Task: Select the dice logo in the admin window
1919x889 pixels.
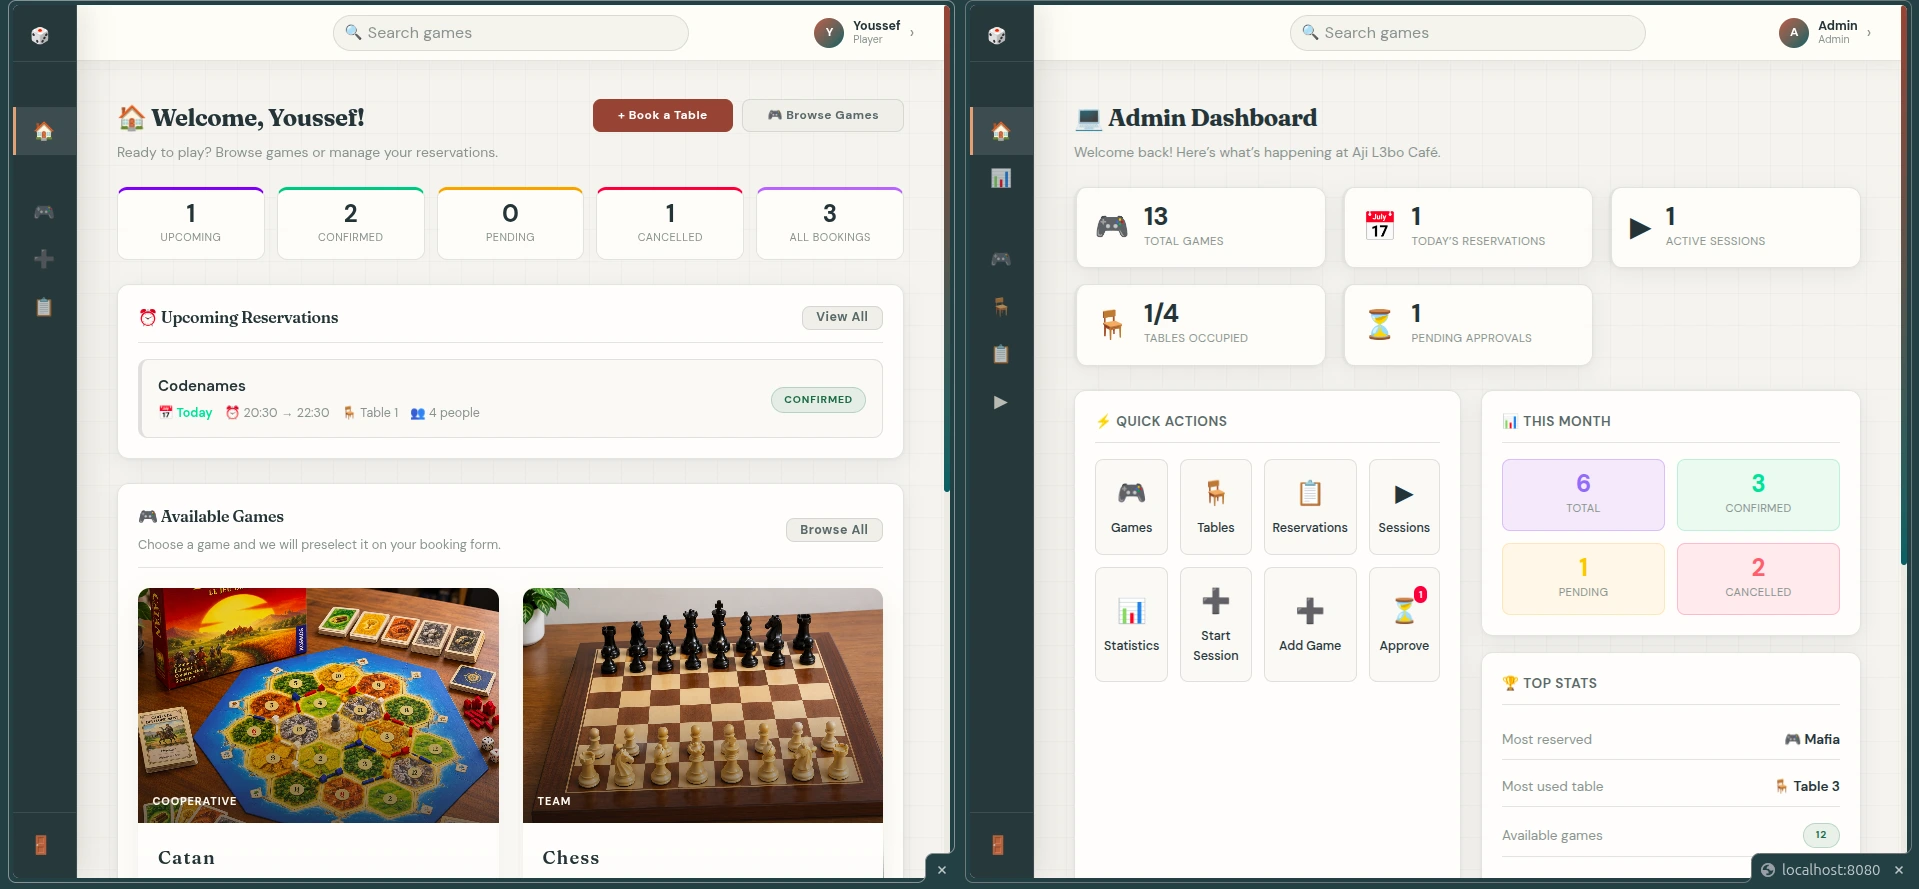Action: coord(997,36)
